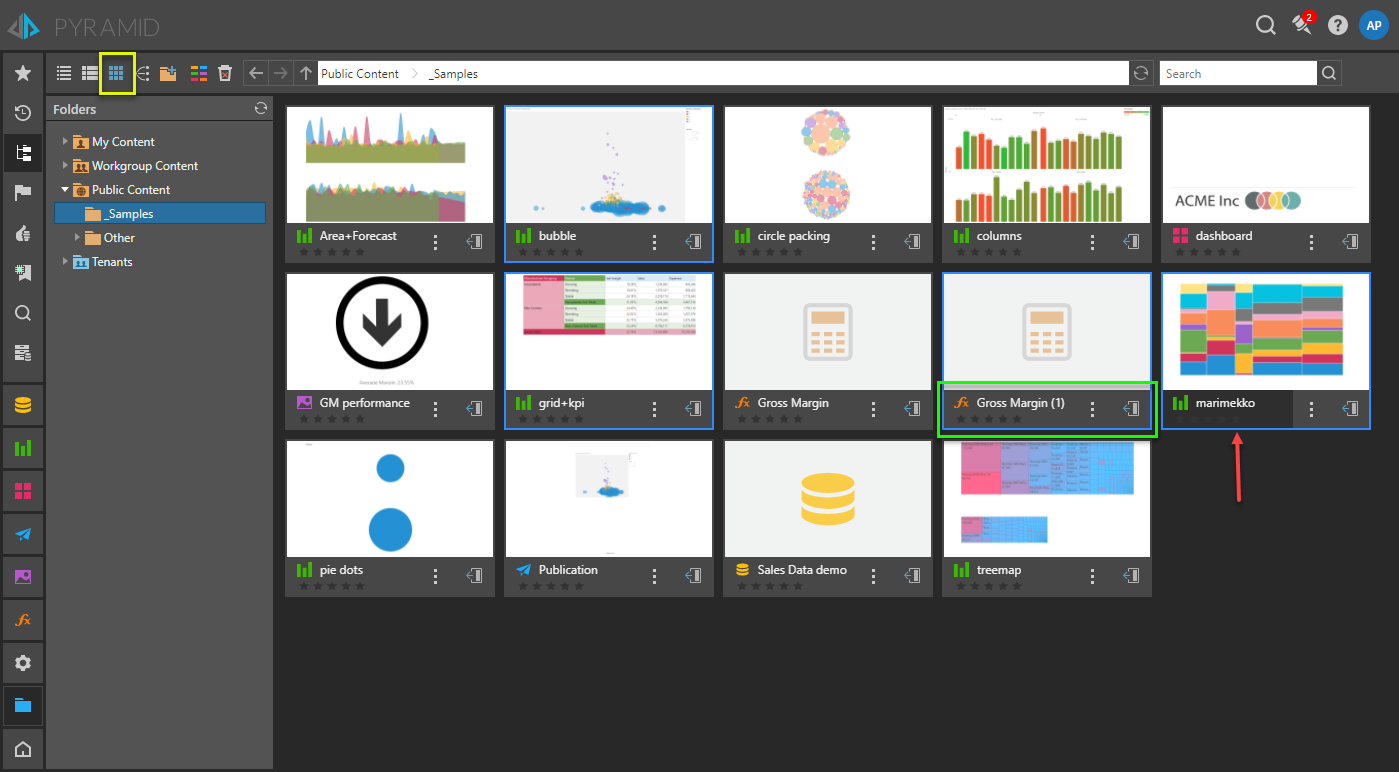Screen dimensions: 1399x772
Task: Open the notifications icon with red badge
Action: pos(1302,25)
